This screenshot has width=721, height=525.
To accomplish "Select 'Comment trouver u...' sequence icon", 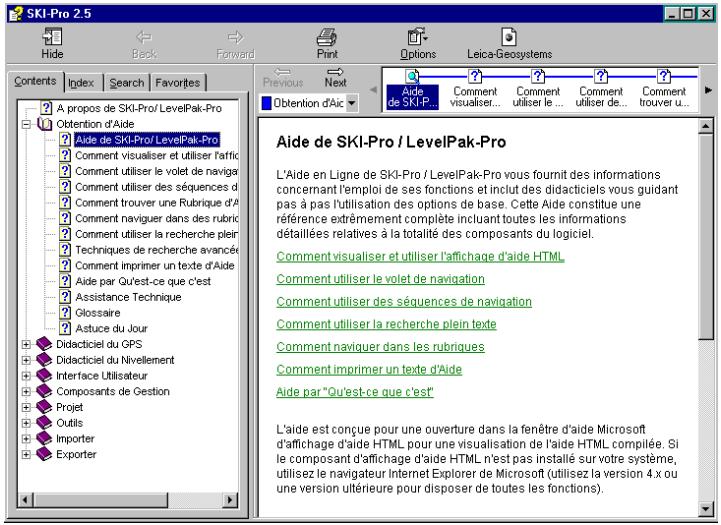I will pos(664,76).
